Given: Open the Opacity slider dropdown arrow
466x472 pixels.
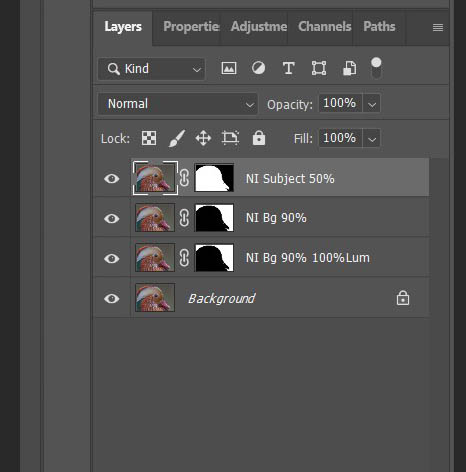Looking at the screenshot, I should (x=372, y=104).
